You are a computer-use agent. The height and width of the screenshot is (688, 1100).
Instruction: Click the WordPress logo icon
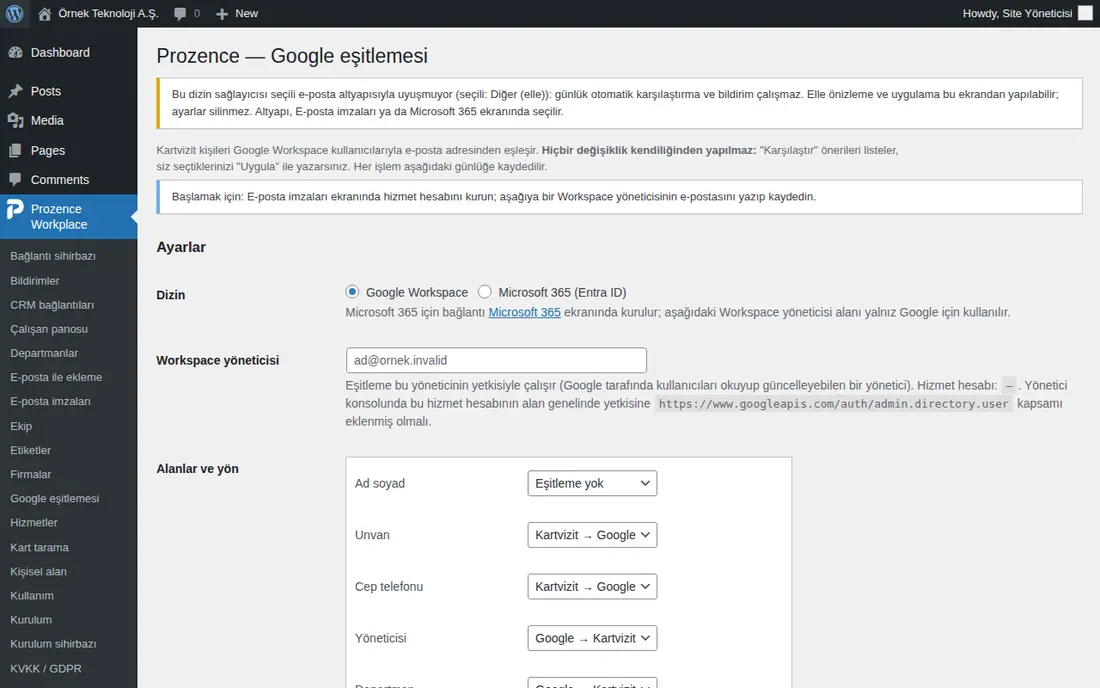14,13
